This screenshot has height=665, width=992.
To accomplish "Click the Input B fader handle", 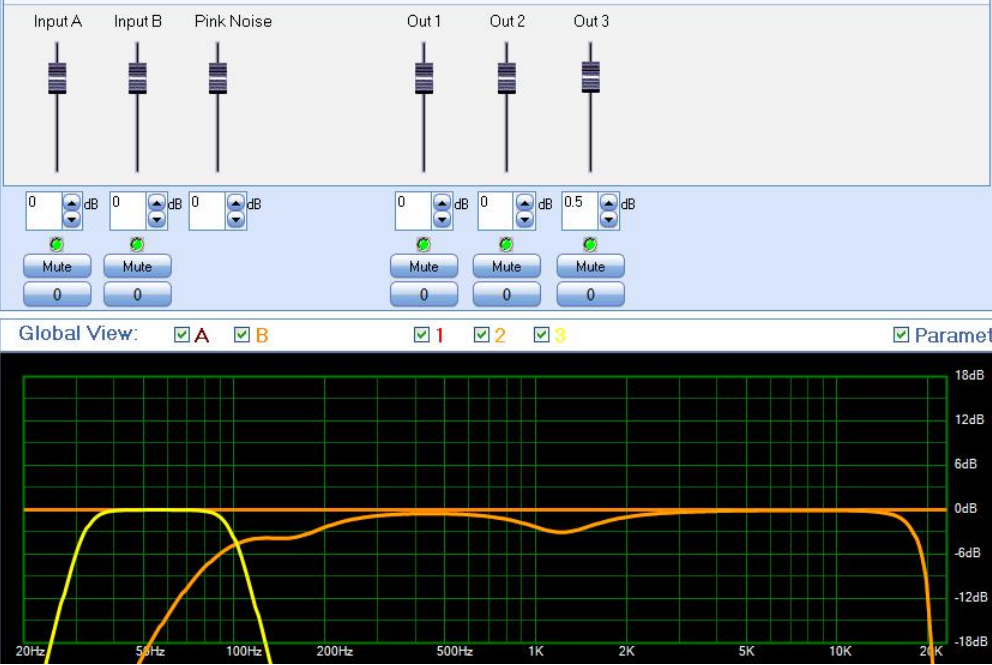I will tap(137, 78).
